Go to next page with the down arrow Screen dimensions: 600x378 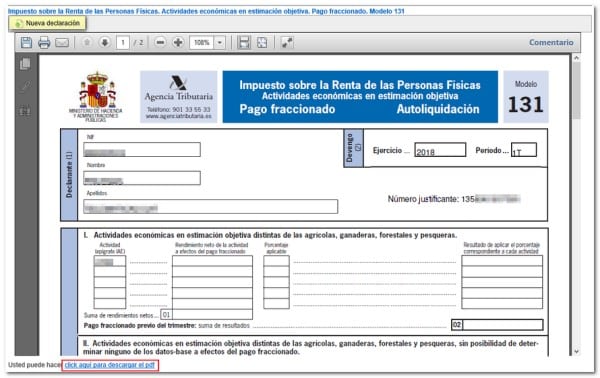coord(104,42)
